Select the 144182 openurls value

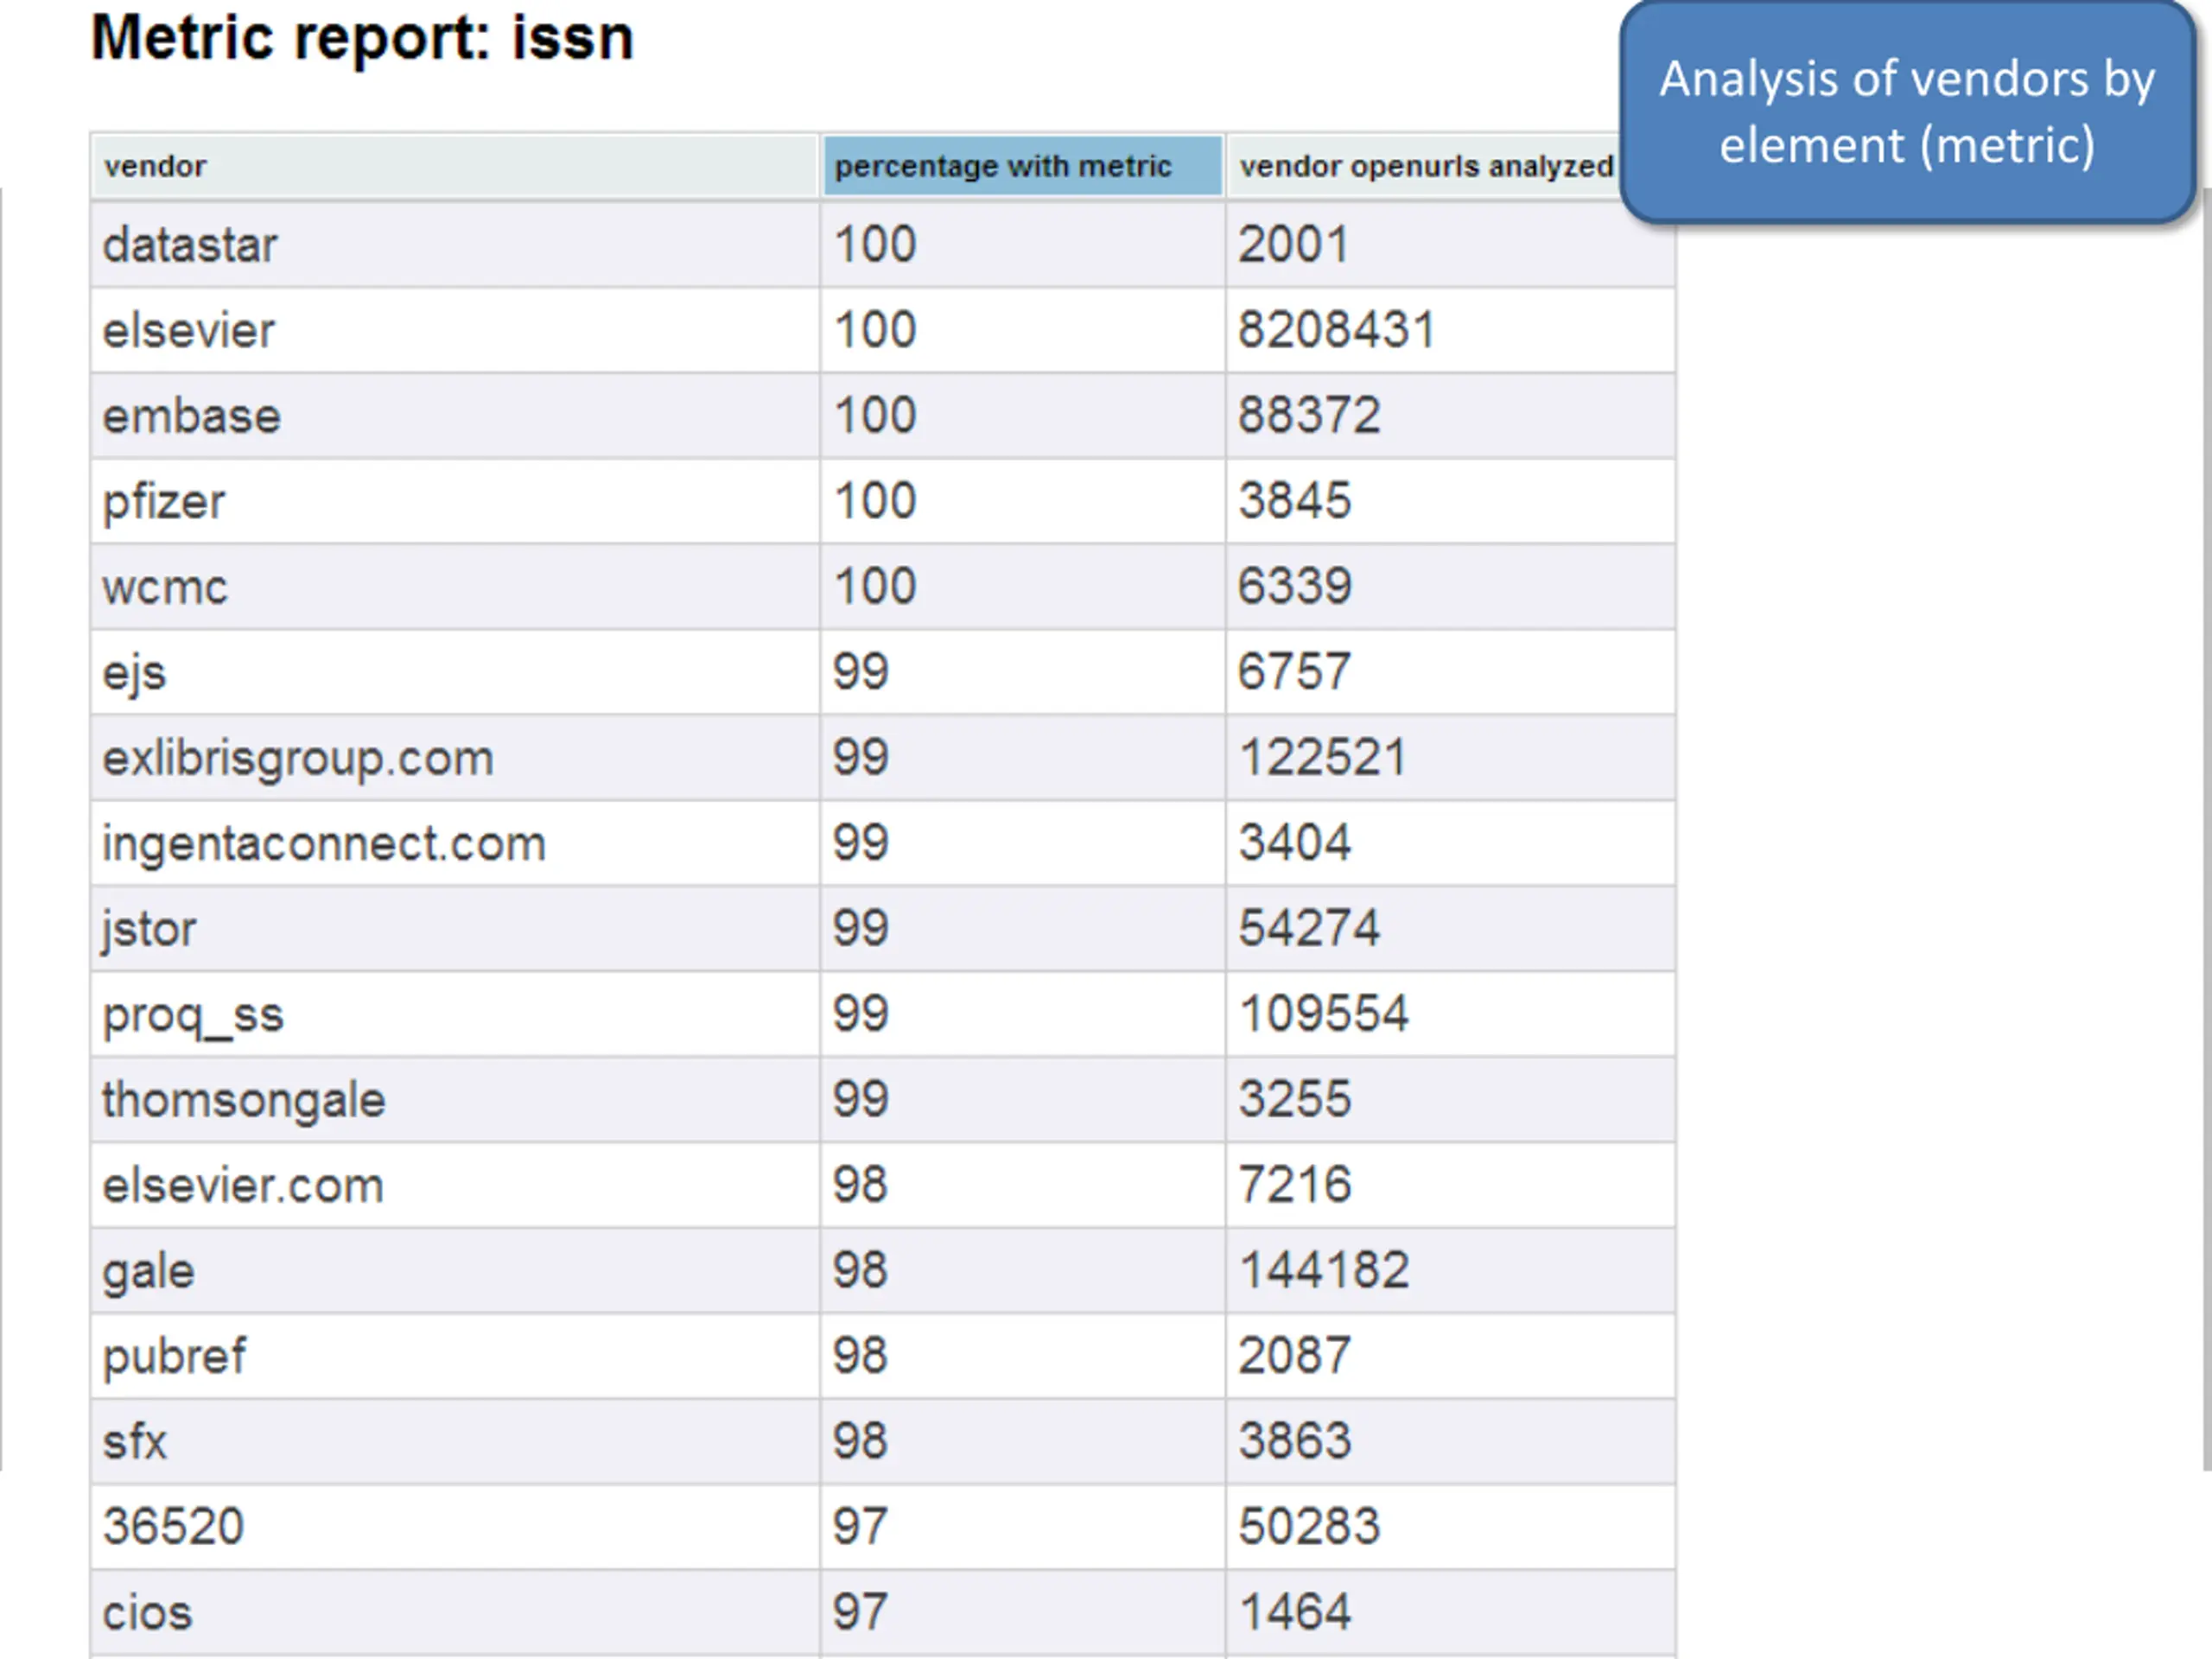1324,1271
